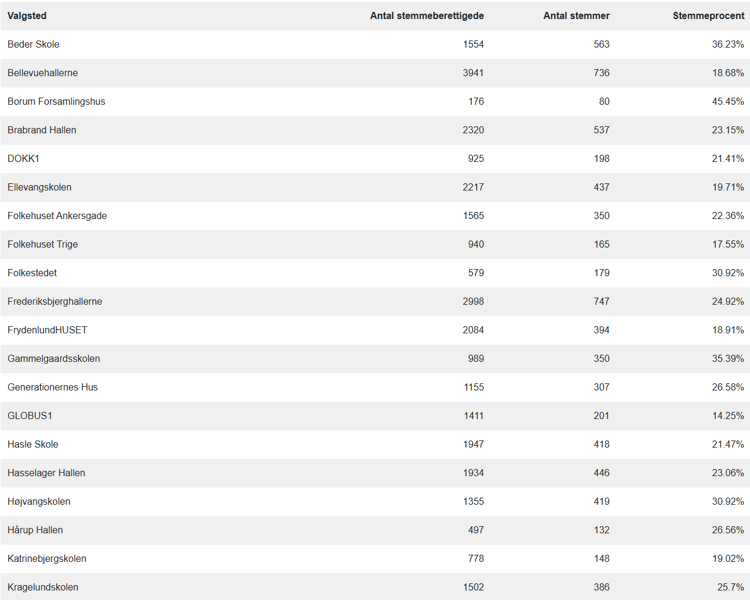
Task: Click the Folkehuset Trige entry
Action: (x=42, y=244)
